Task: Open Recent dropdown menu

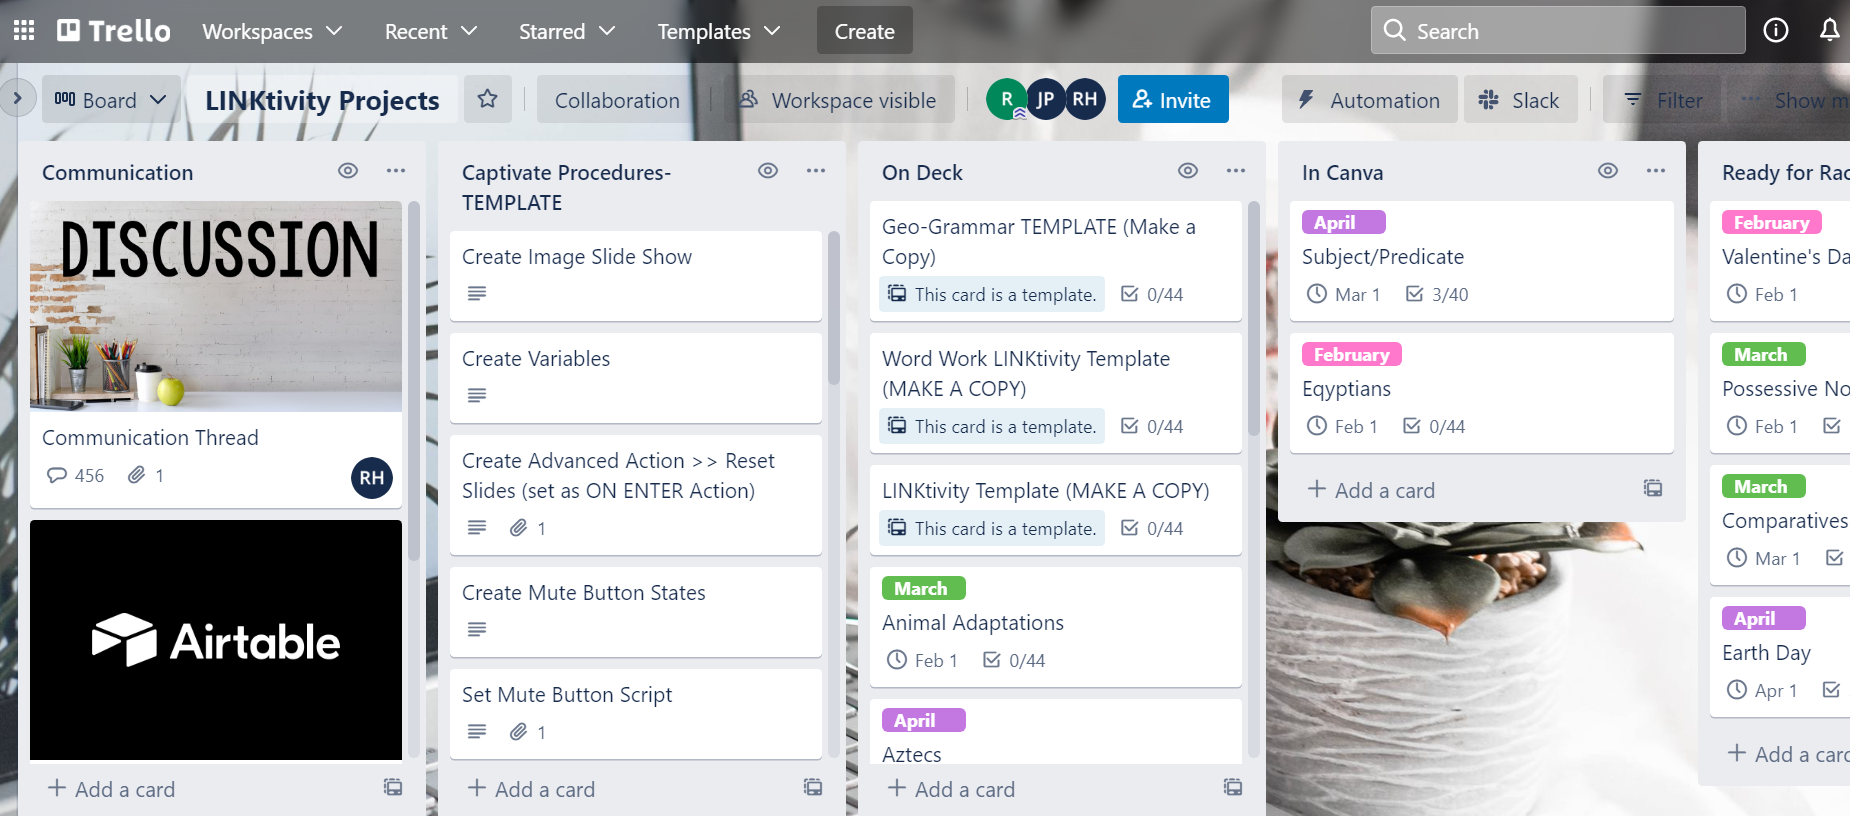Action: 431,31
